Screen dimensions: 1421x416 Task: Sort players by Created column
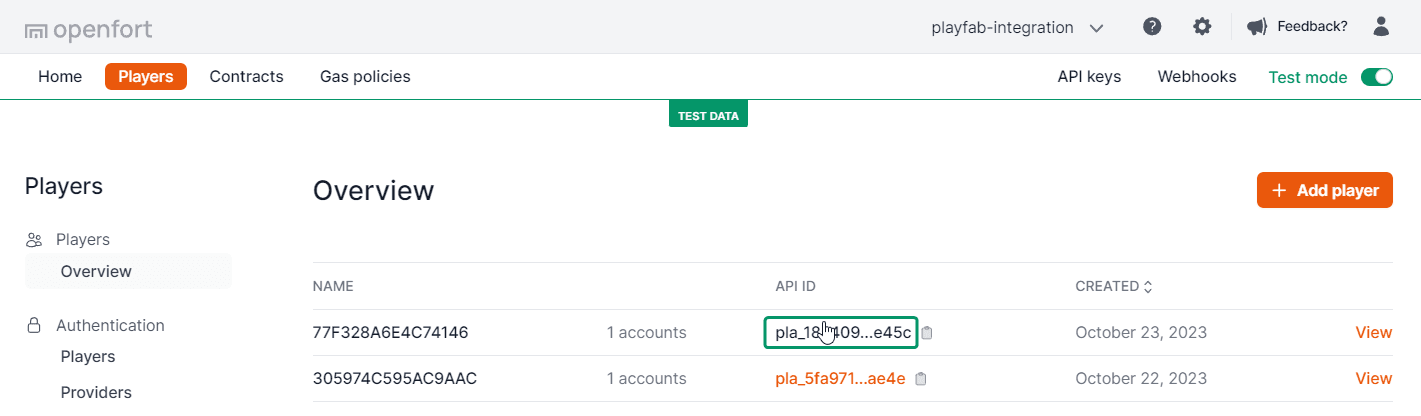[1113, 286]
